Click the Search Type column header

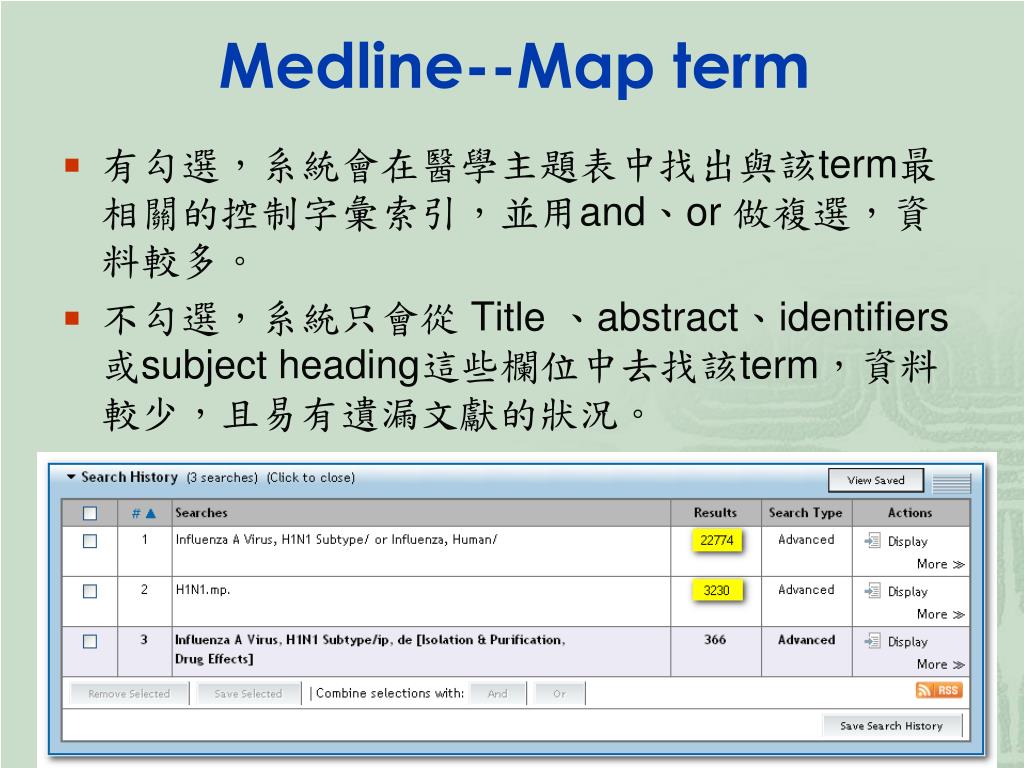806,513
